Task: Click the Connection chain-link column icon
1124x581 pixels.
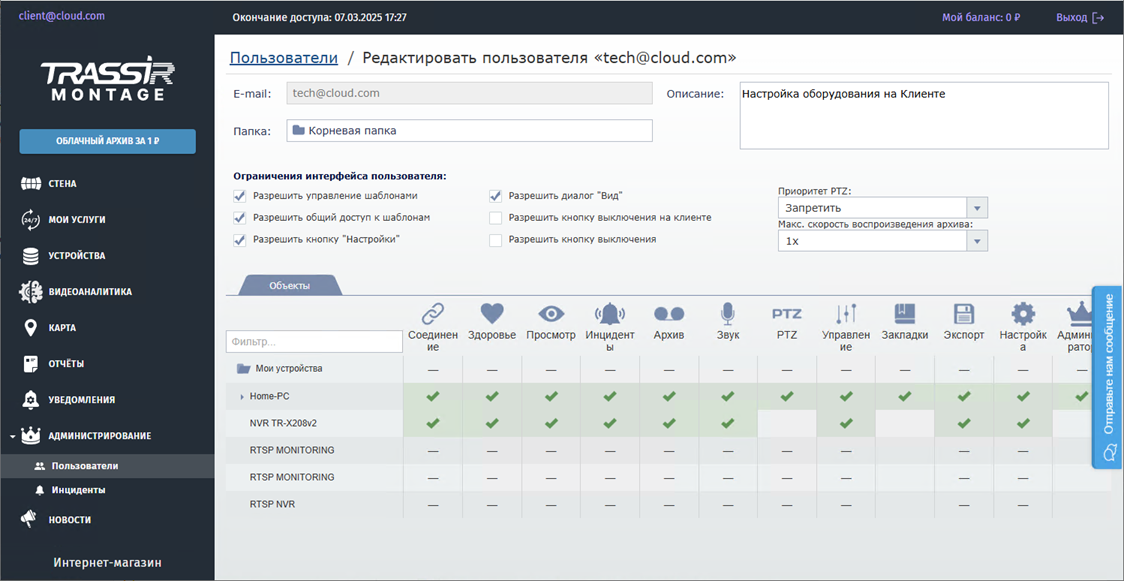Action: [x=432, y=313]
